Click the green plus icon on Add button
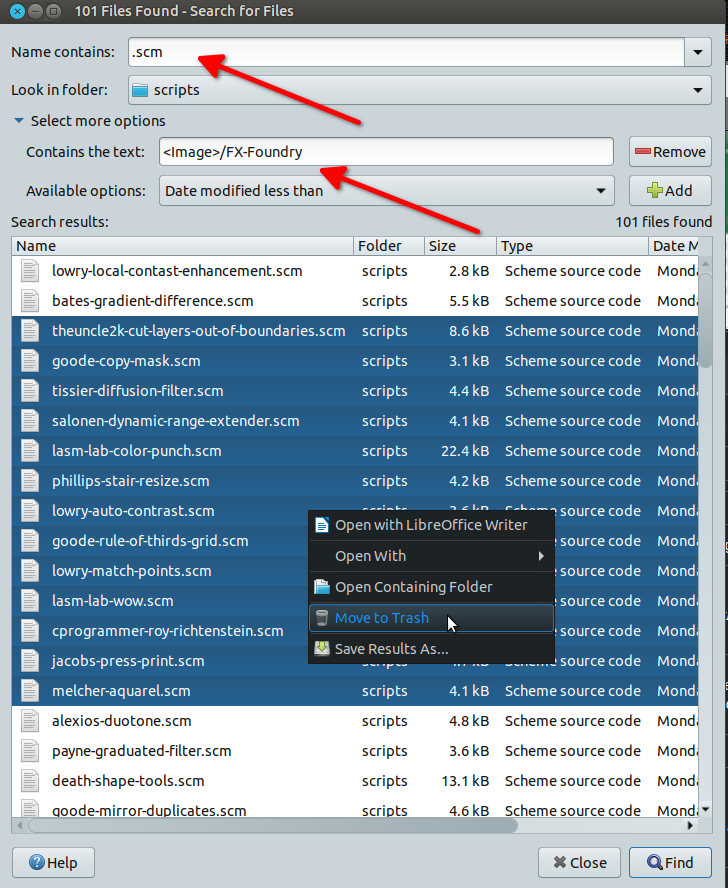Image resolution: width=728 pixels, height=888 pixels. 654,190
